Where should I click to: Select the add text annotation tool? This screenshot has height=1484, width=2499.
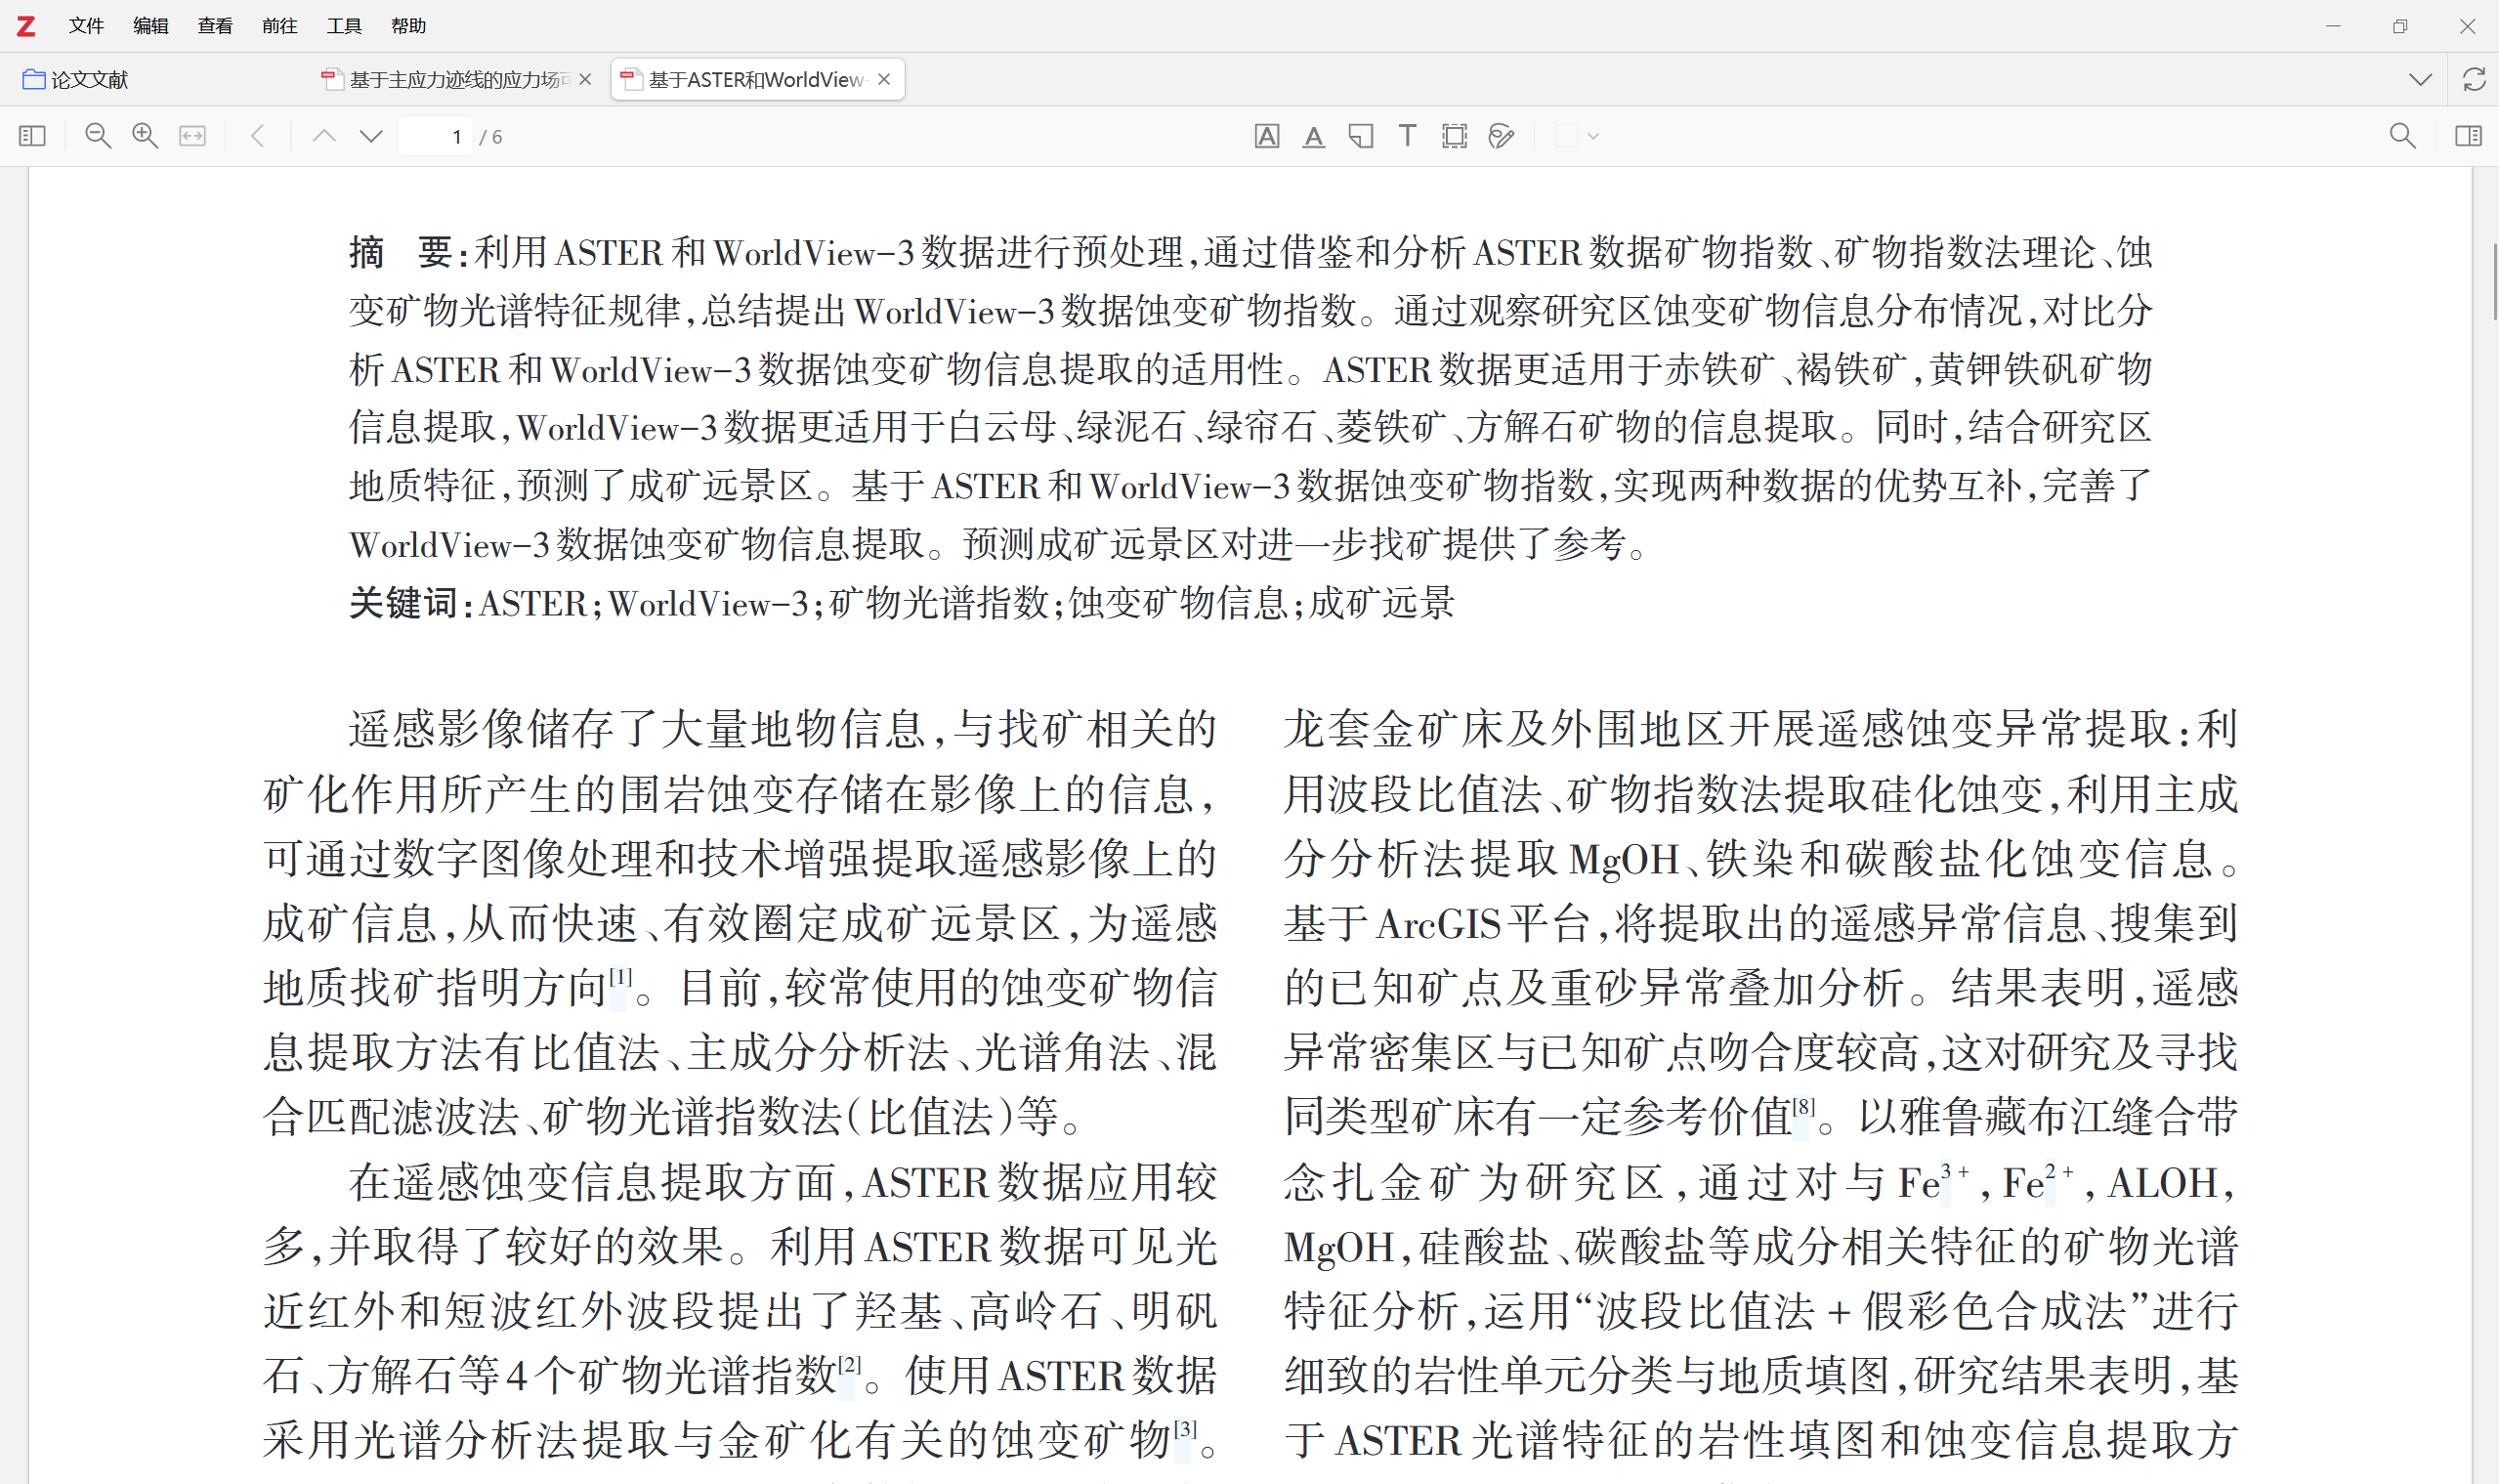pyautogui.click(x=1407, y=136)
